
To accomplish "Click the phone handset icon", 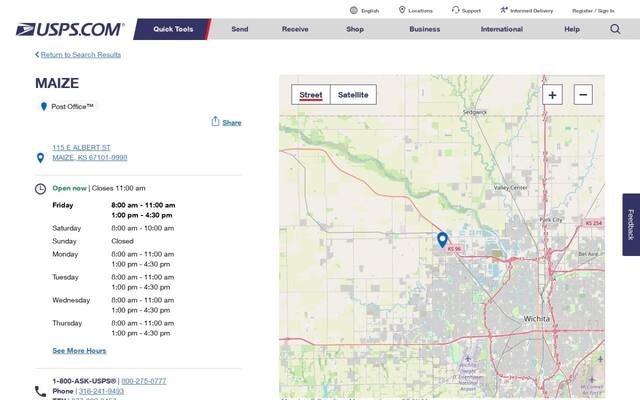I will pyautogui.click(x=40, y=391).
